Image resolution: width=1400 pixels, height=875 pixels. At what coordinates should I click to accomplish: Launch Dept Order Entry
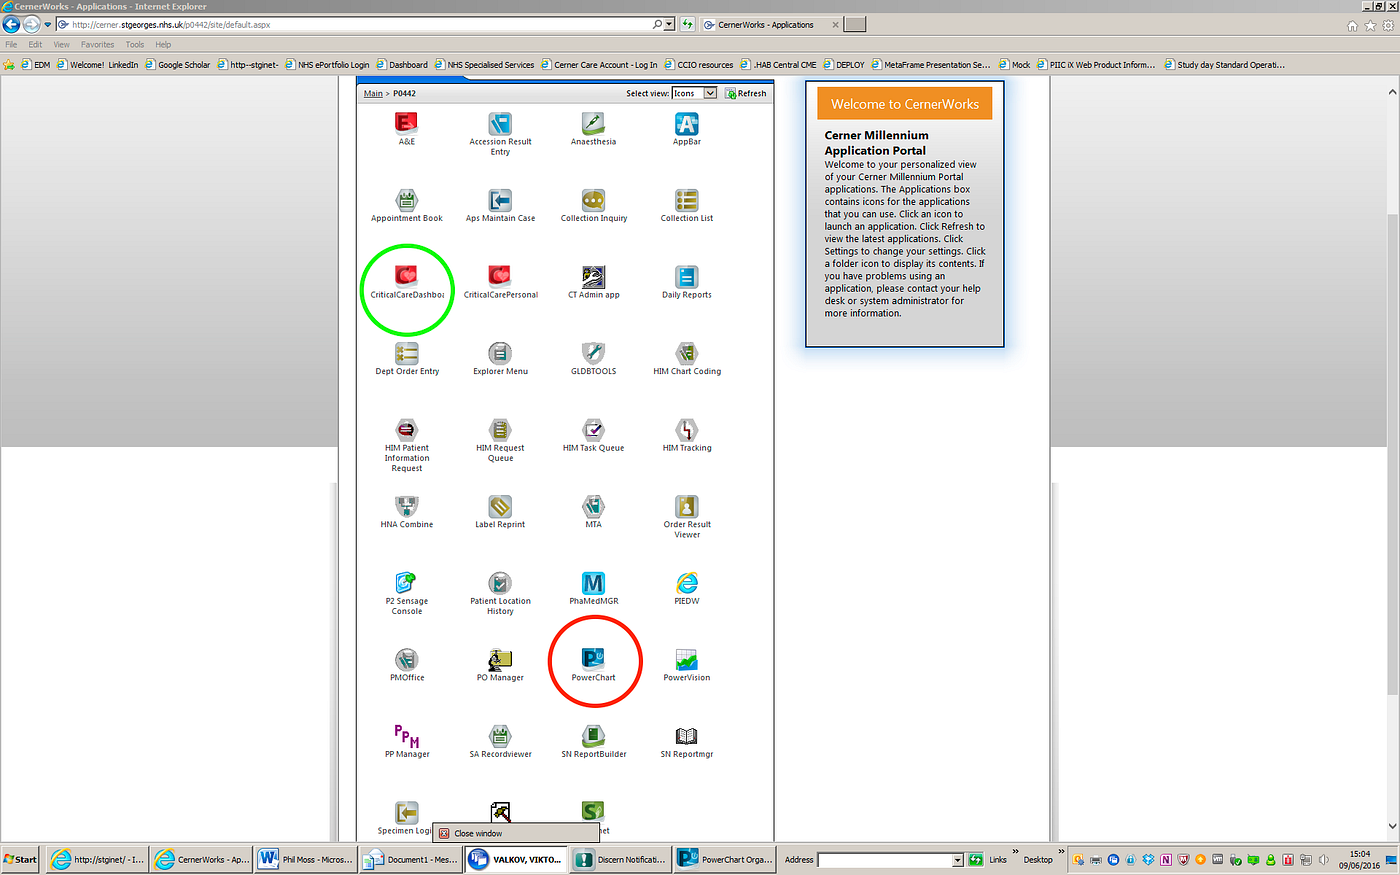[406, 353]
